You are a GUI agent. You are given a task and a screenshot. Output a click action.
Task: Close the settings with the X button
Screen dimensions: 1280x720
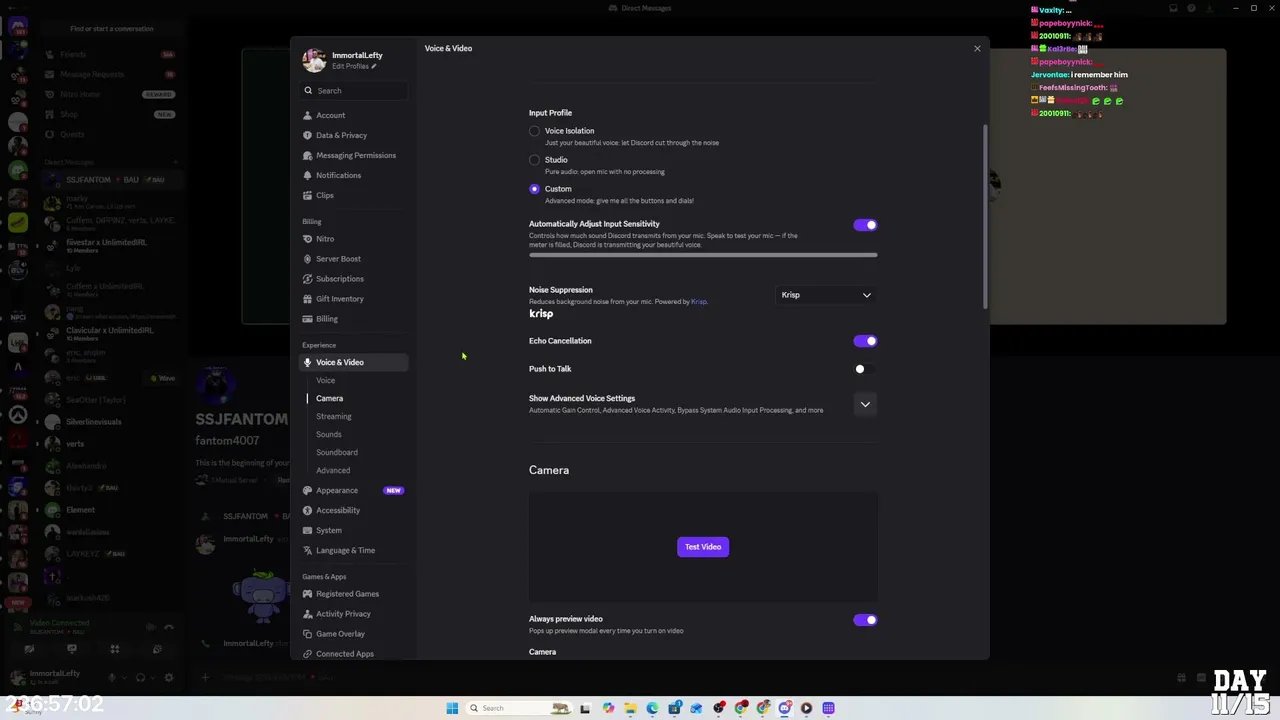click(977, 48)
